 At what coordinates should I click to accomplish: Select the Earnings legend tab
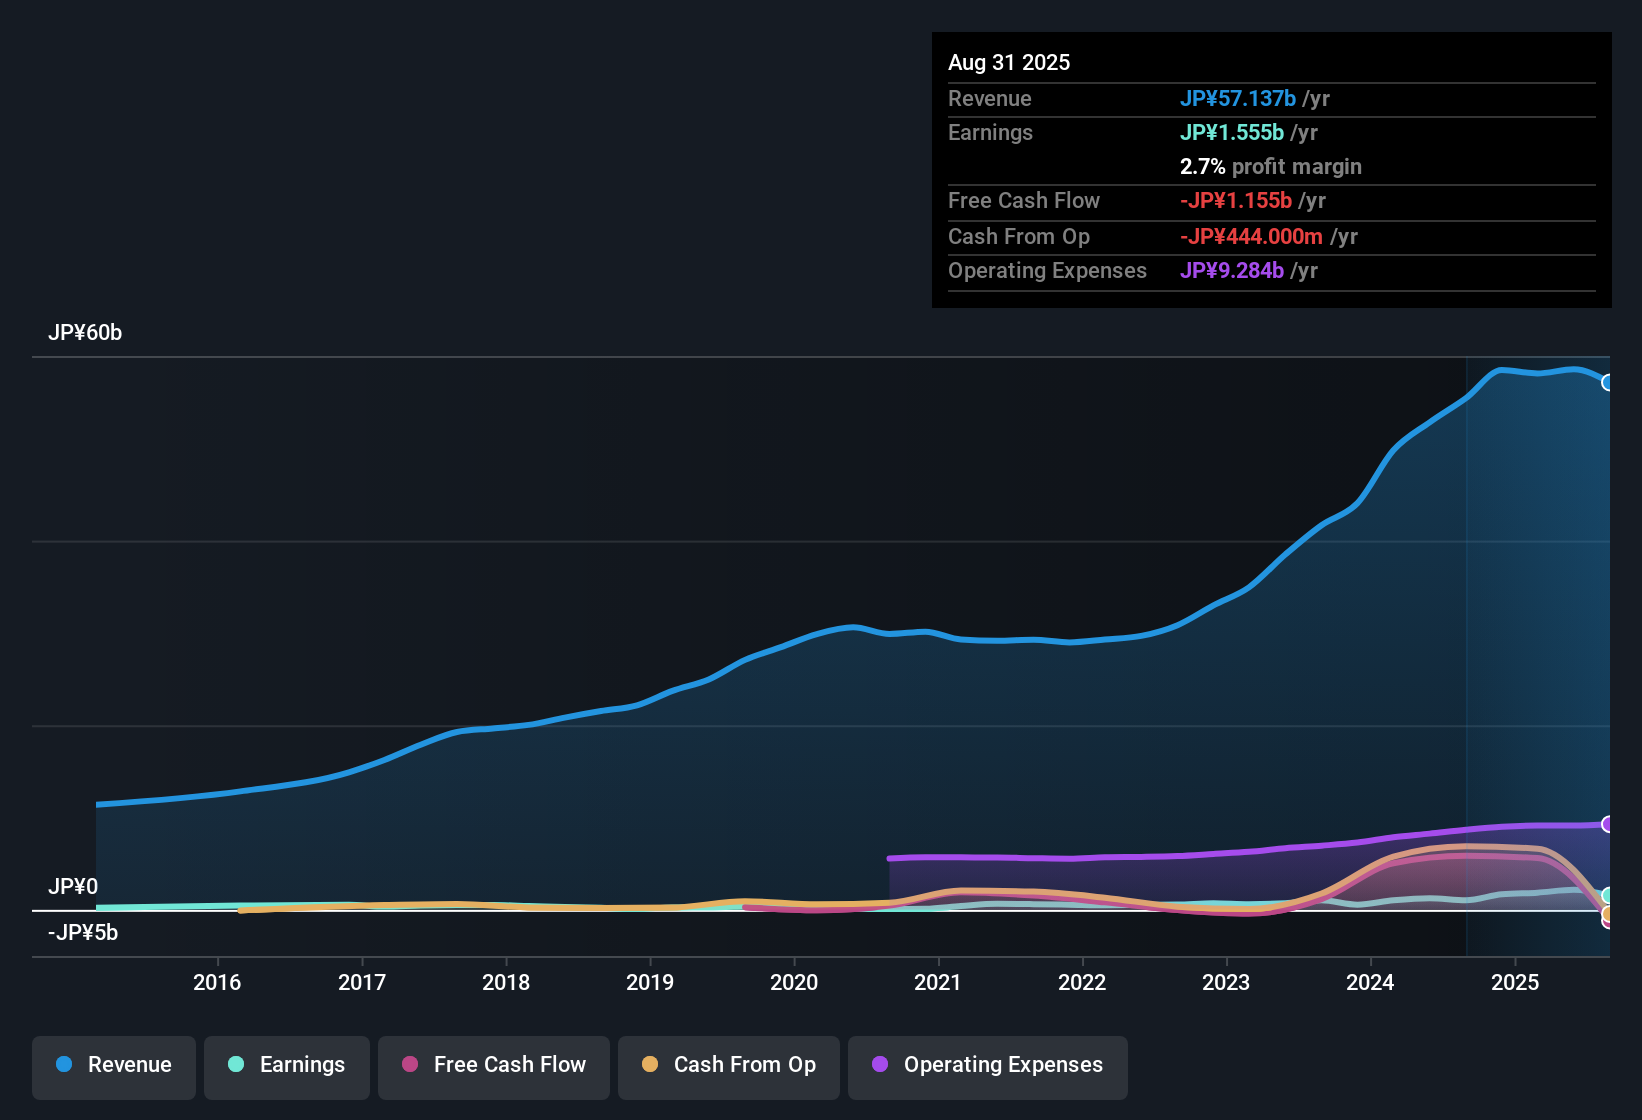click(286, 1066)
